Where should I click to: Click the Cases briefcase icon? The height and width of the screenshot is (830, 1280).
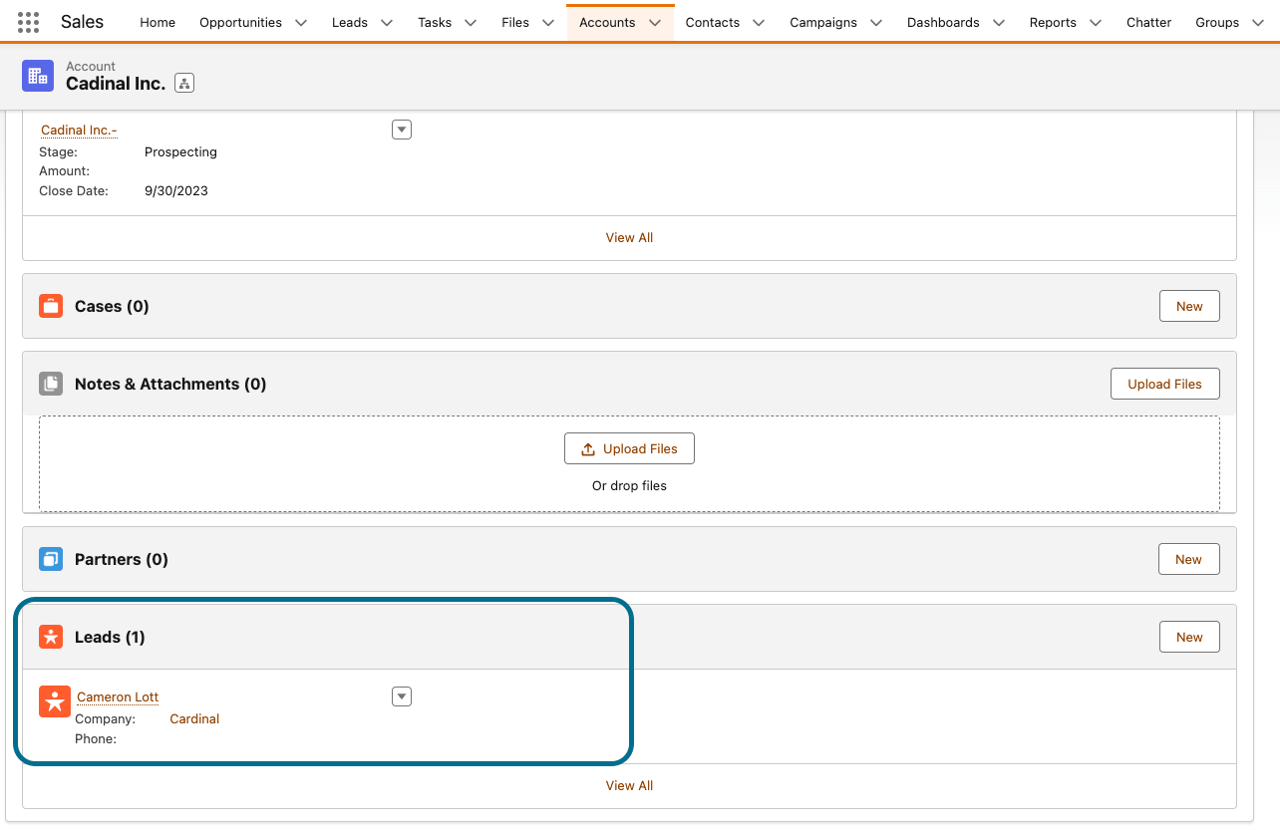[x=51, y=306]
